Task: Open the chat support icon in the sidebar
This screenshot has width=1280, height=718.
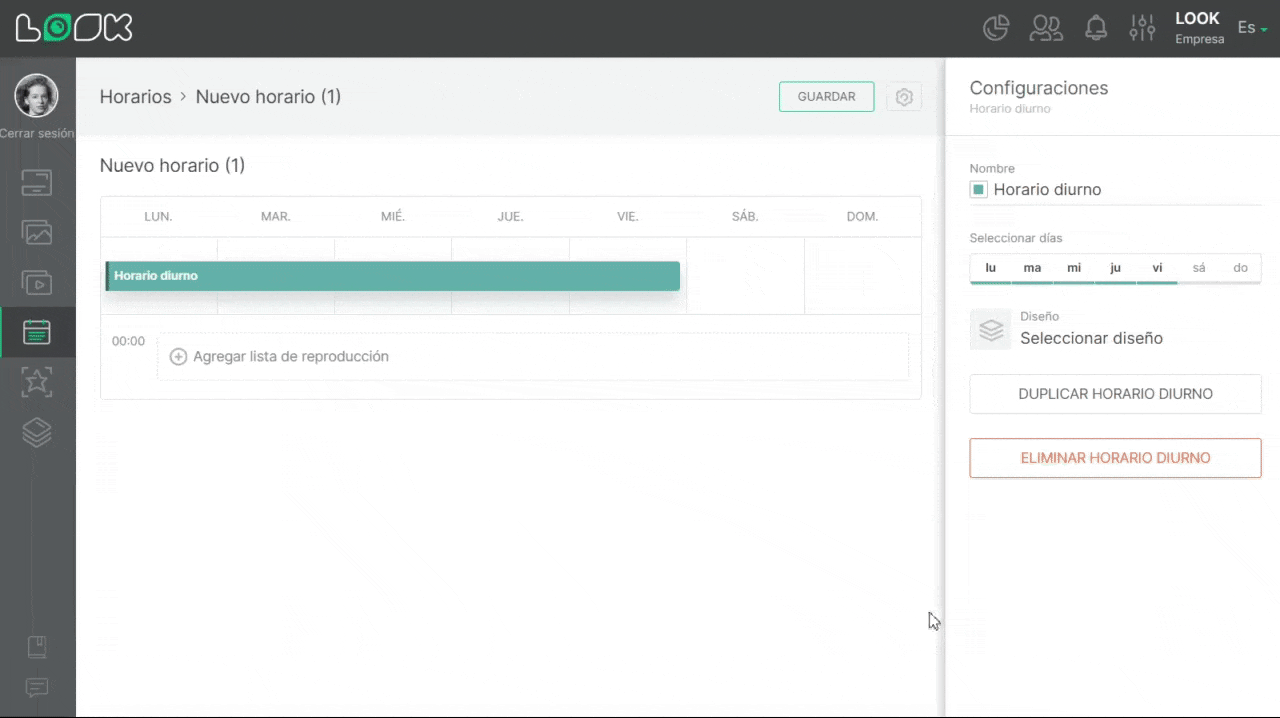Action: tap(37, 688)
